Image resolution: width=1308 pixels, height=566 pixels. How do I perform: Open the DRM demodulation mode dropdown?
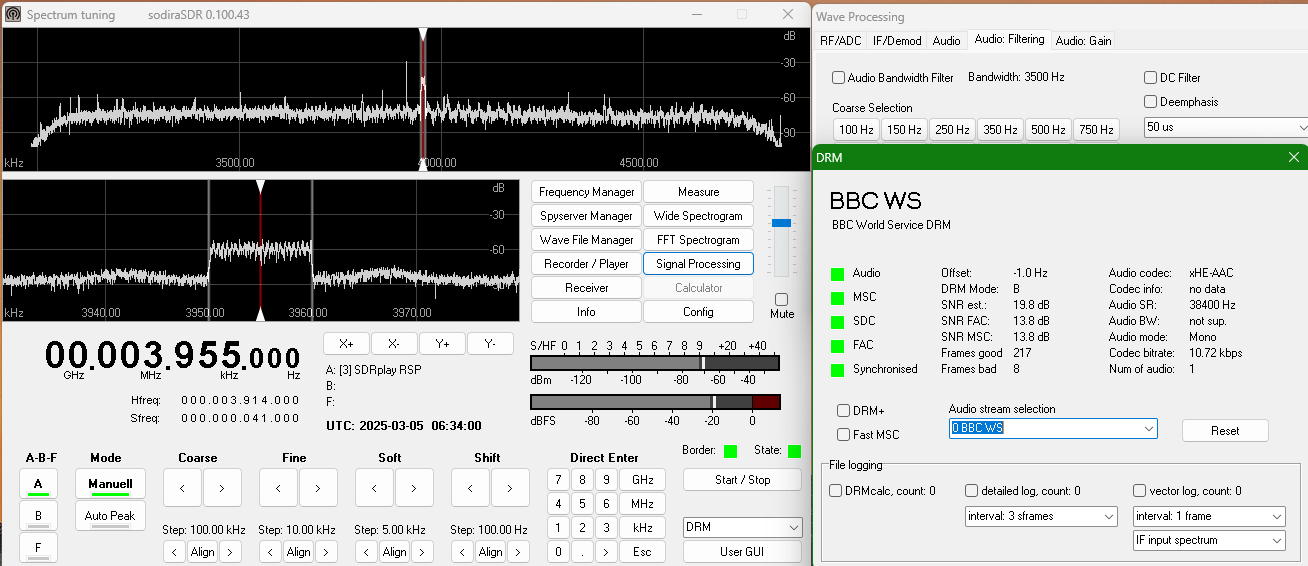pos(743,527)
